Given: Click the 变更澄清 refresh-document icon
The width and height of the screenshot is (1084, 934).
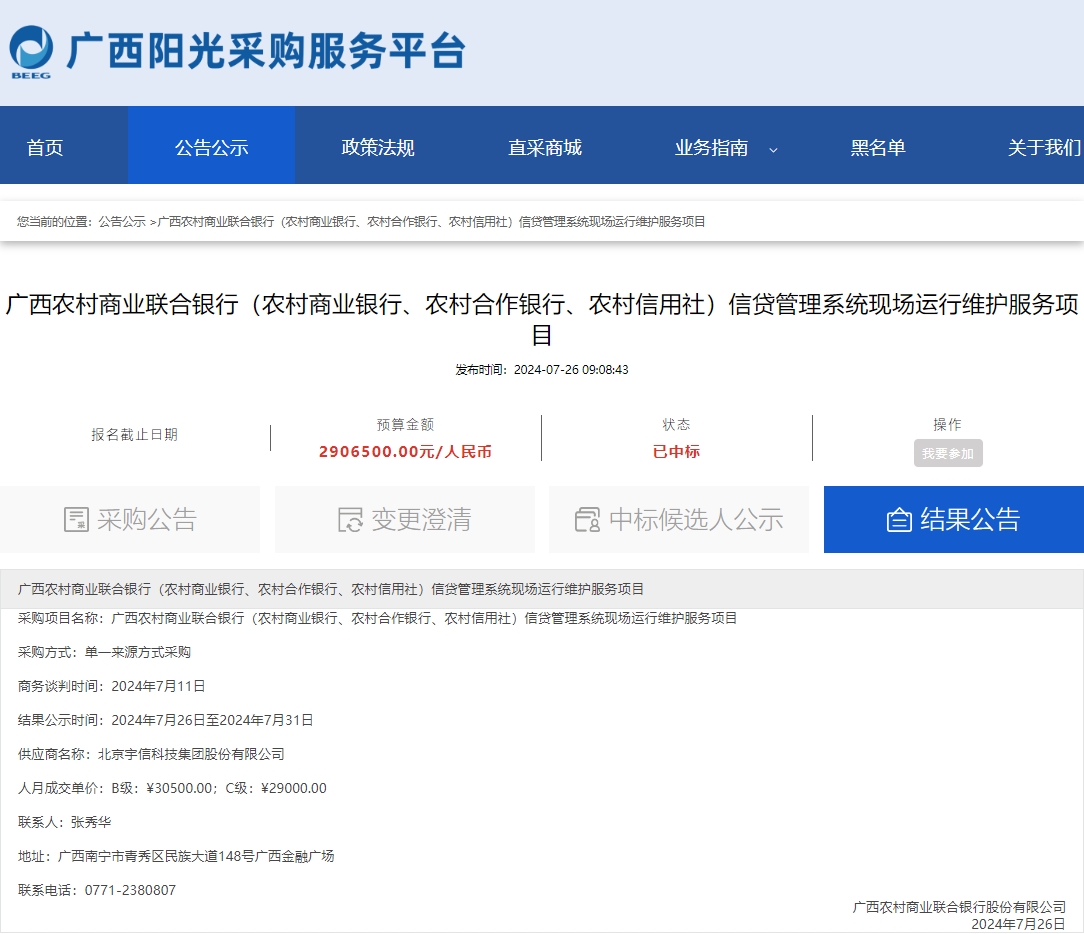Looking at the screenshot, I should pyautogui.click(x=350, y=519).
